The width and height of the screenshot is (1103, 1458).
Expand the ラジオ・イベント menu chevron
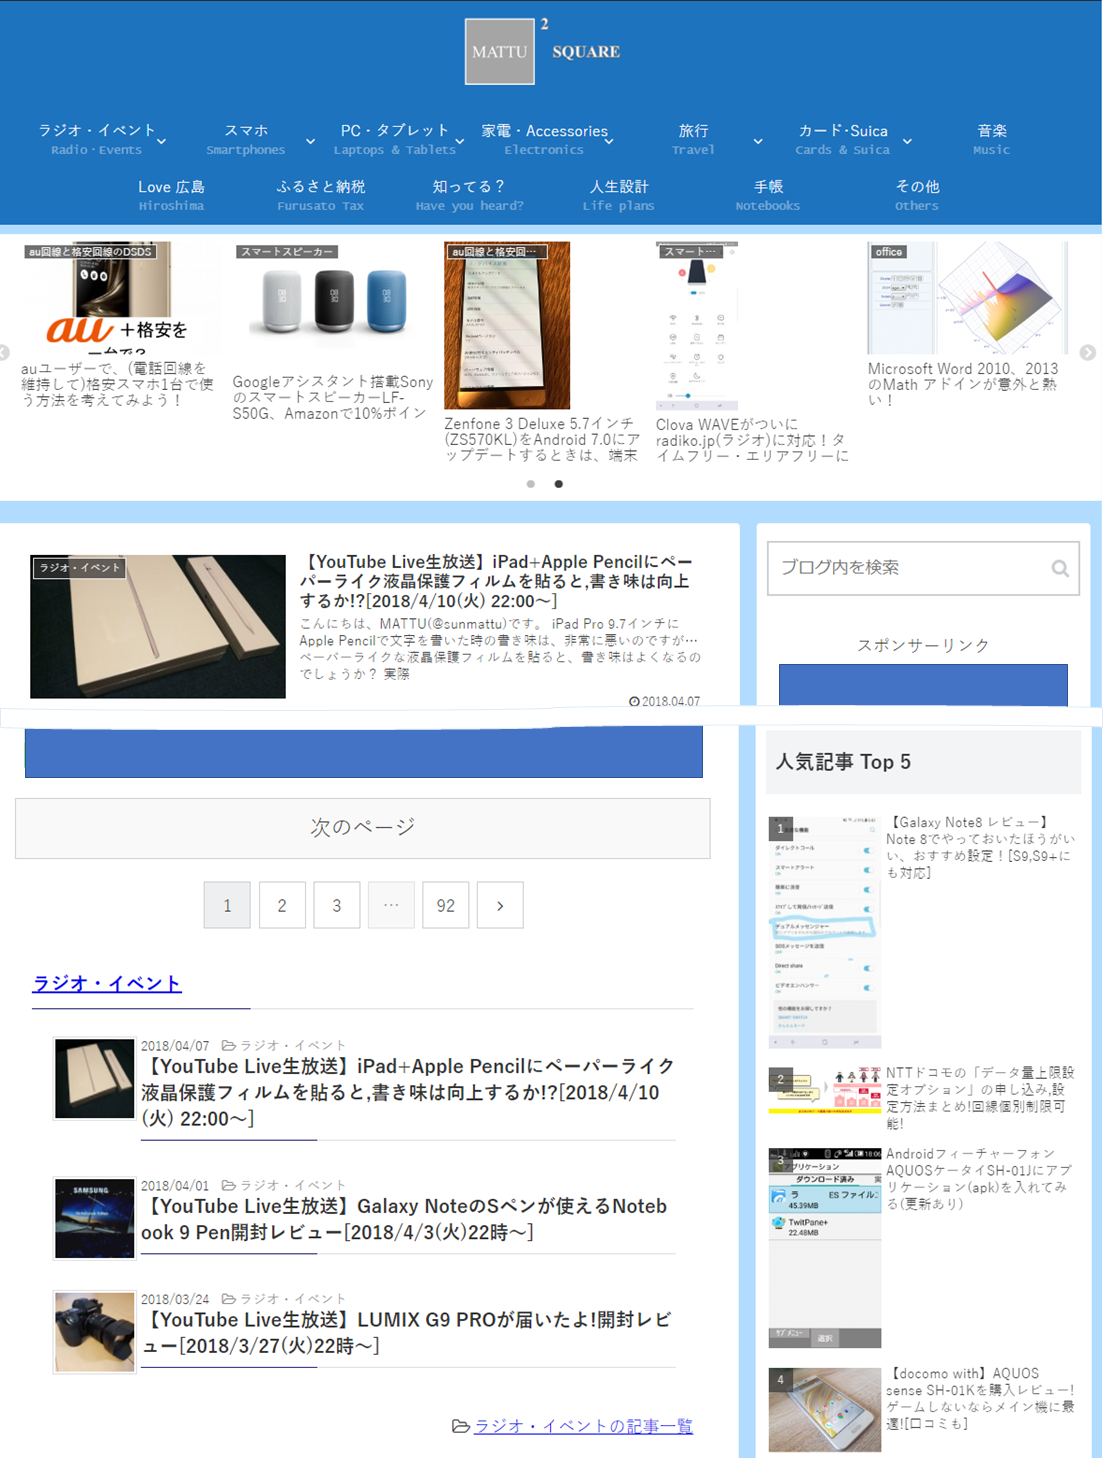(162, 142)
